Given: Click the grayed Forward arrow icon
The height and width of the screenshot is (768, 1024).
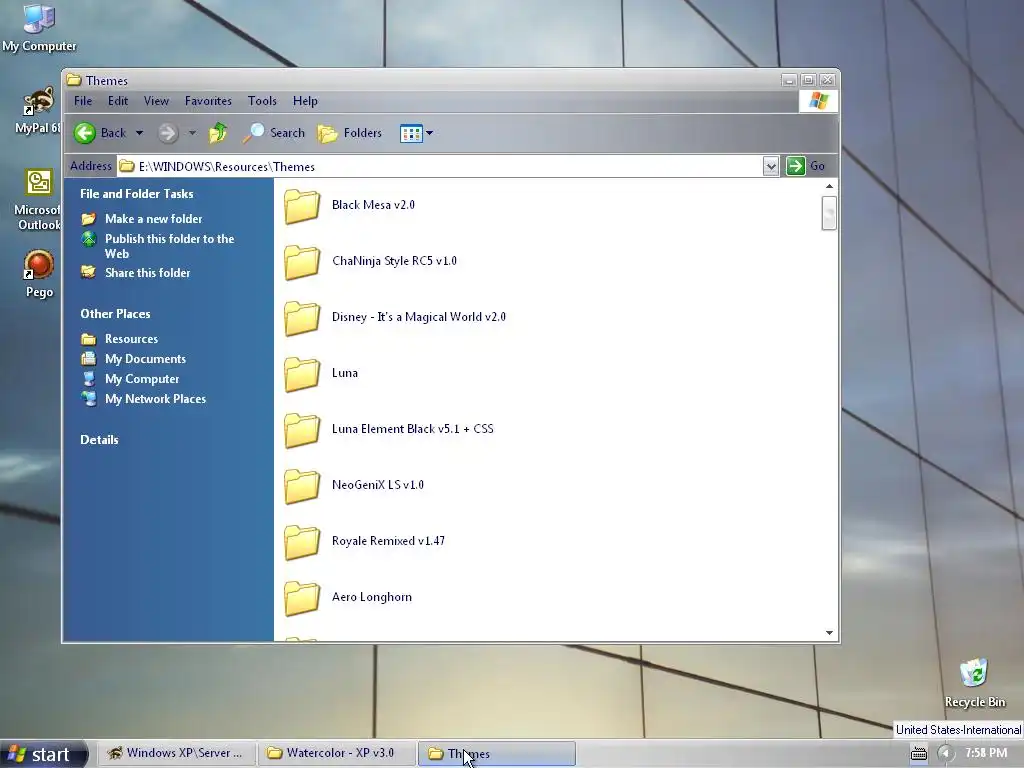Looking at the screenshot, I should pyautogui.click(x=168, y=133).
